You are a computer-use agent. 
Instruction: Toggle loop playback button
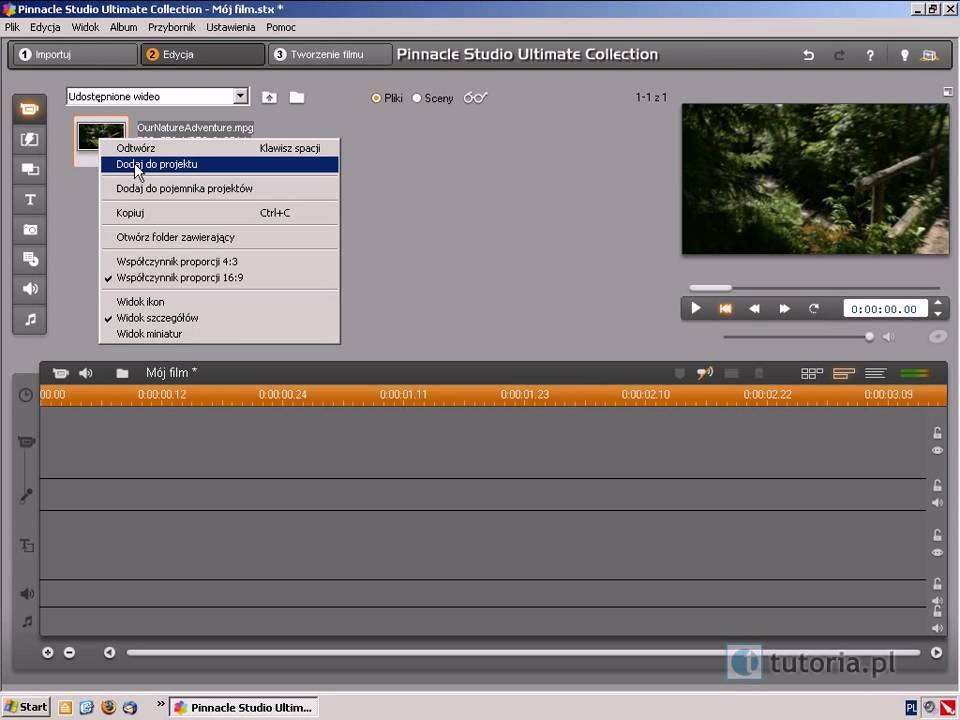(x=814, y=309)
